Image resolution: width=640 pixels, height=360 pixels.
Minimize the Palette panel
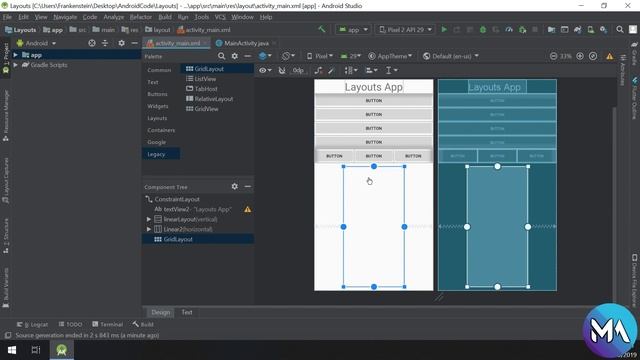(x=247, y=56)
